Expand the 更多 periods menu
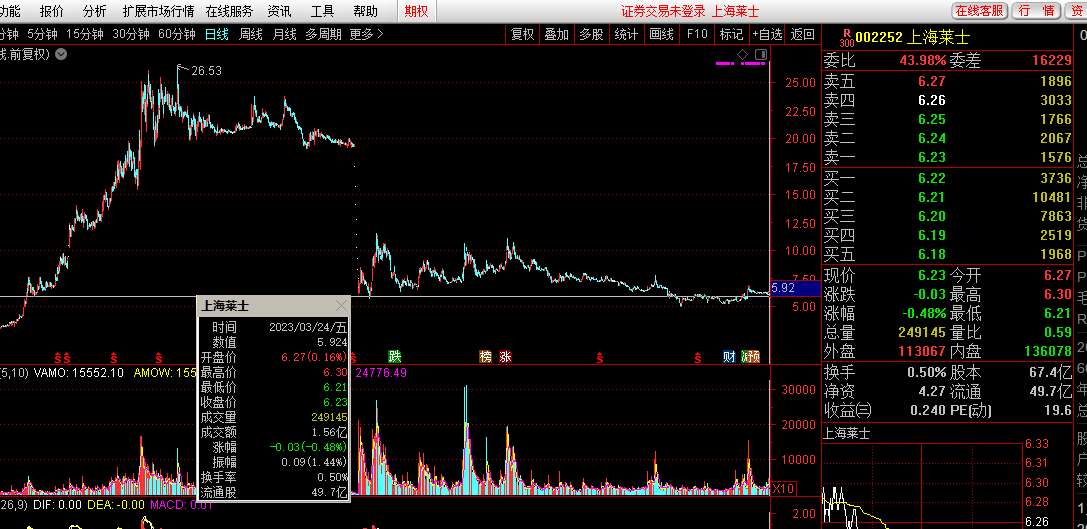Screen dimensions: 1087x529 [366, 34]
